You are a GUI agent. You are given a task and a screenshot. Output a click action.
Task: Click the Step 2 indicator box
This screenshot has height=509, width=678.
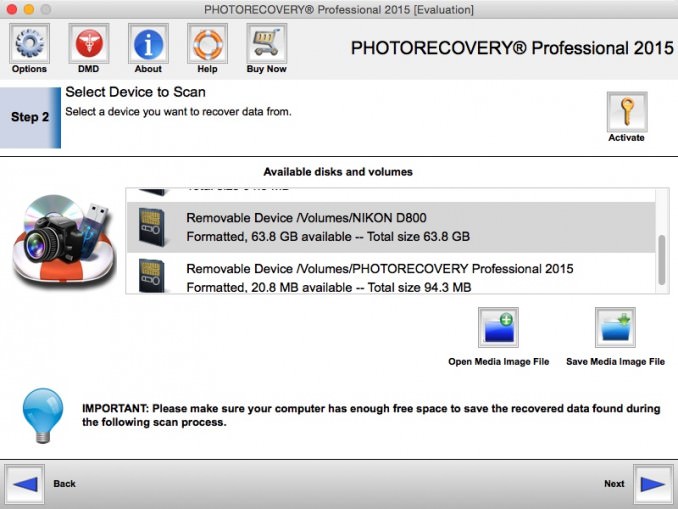[x=30, y=117]
